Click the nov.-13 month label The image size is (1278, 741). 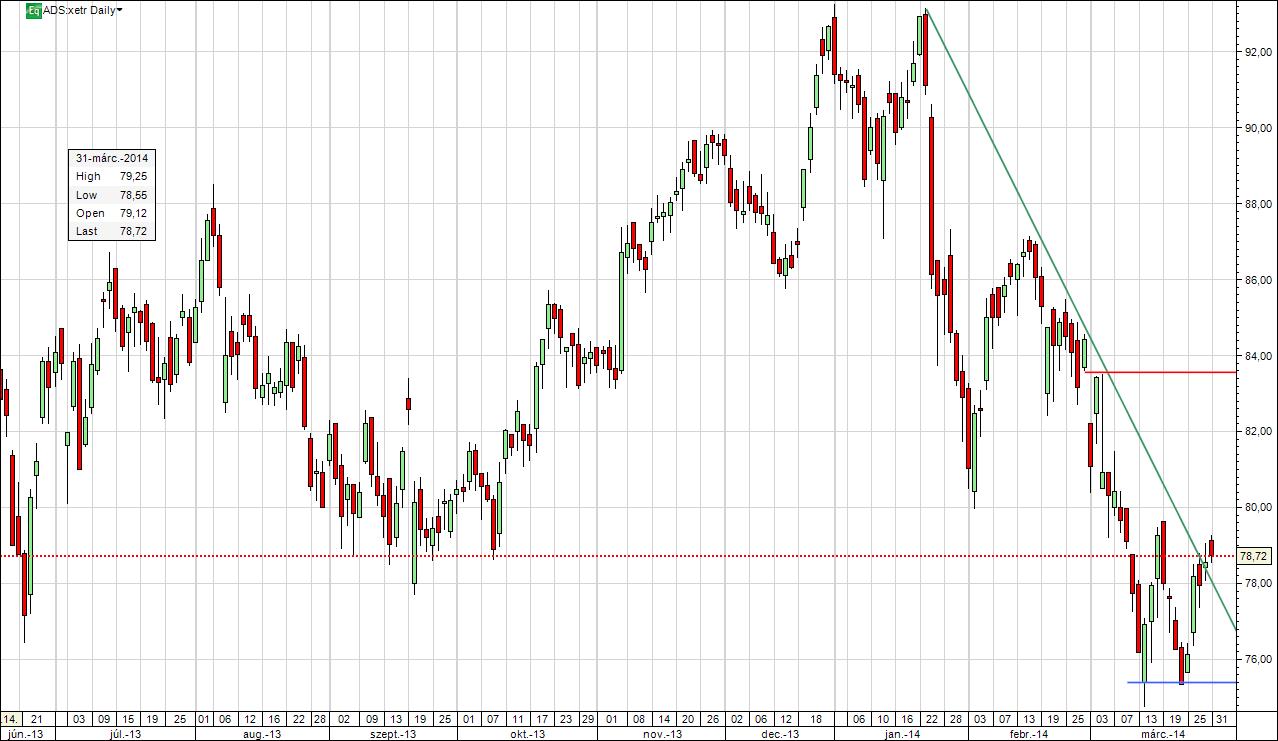click(662, 734)
